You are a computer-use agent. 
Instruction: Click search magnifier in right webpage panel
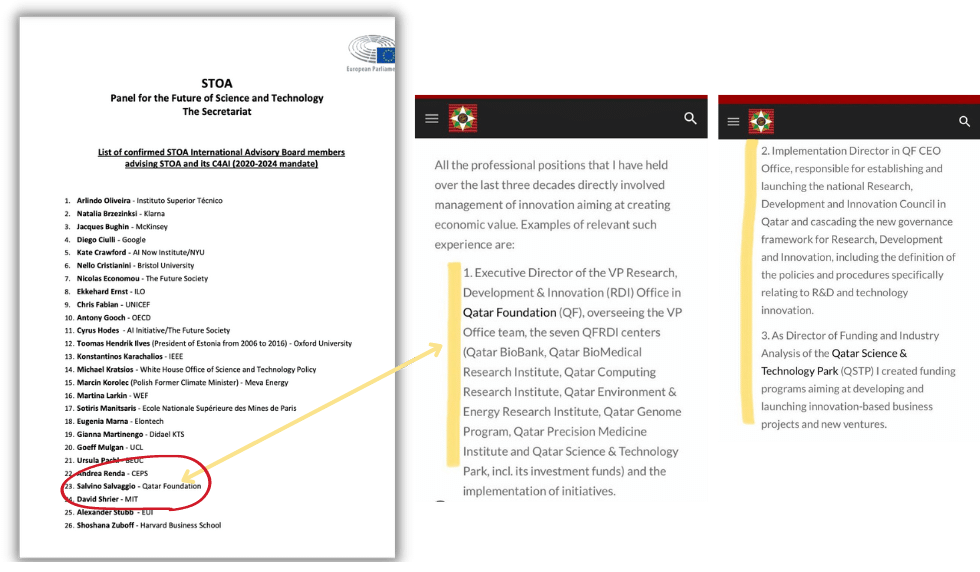pyautogui.click(x=964, y=121)
